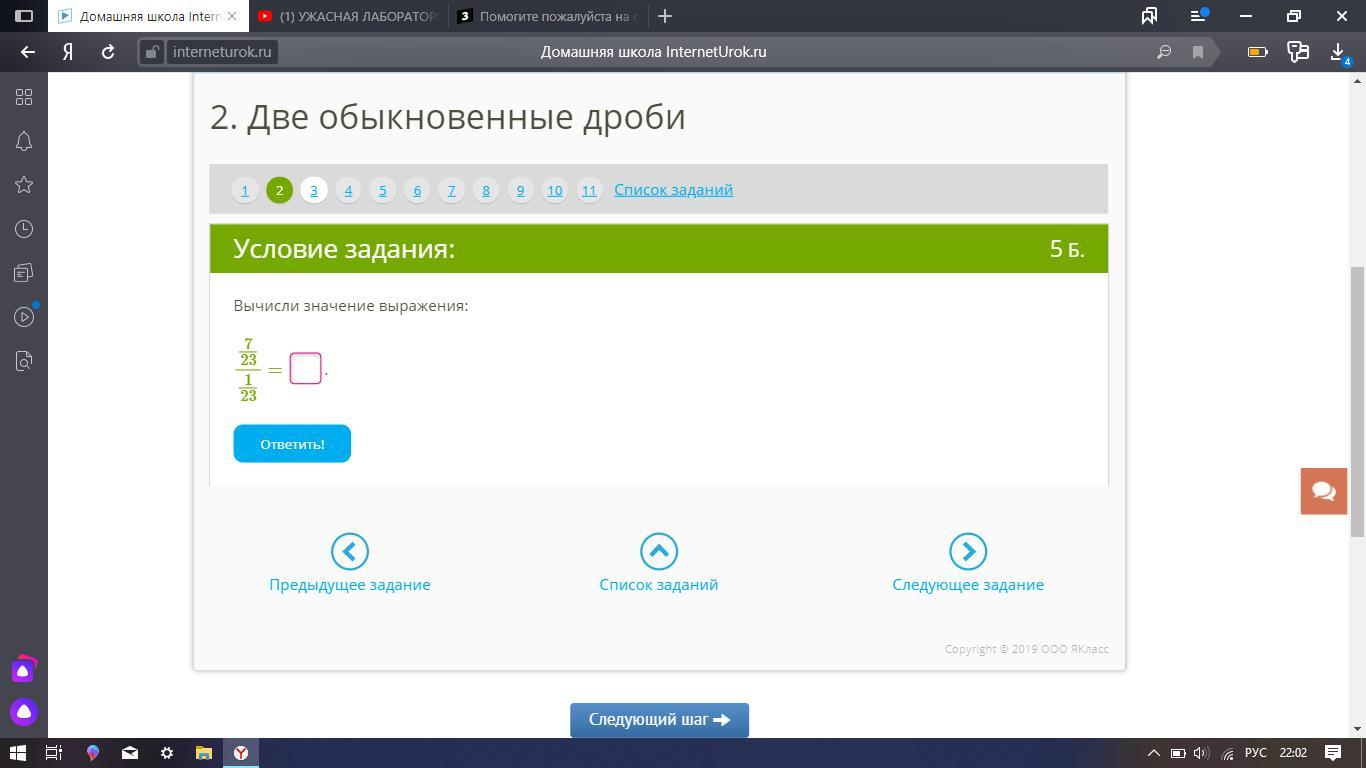
Task: Click the answer input box
Action: click(305, 368)
